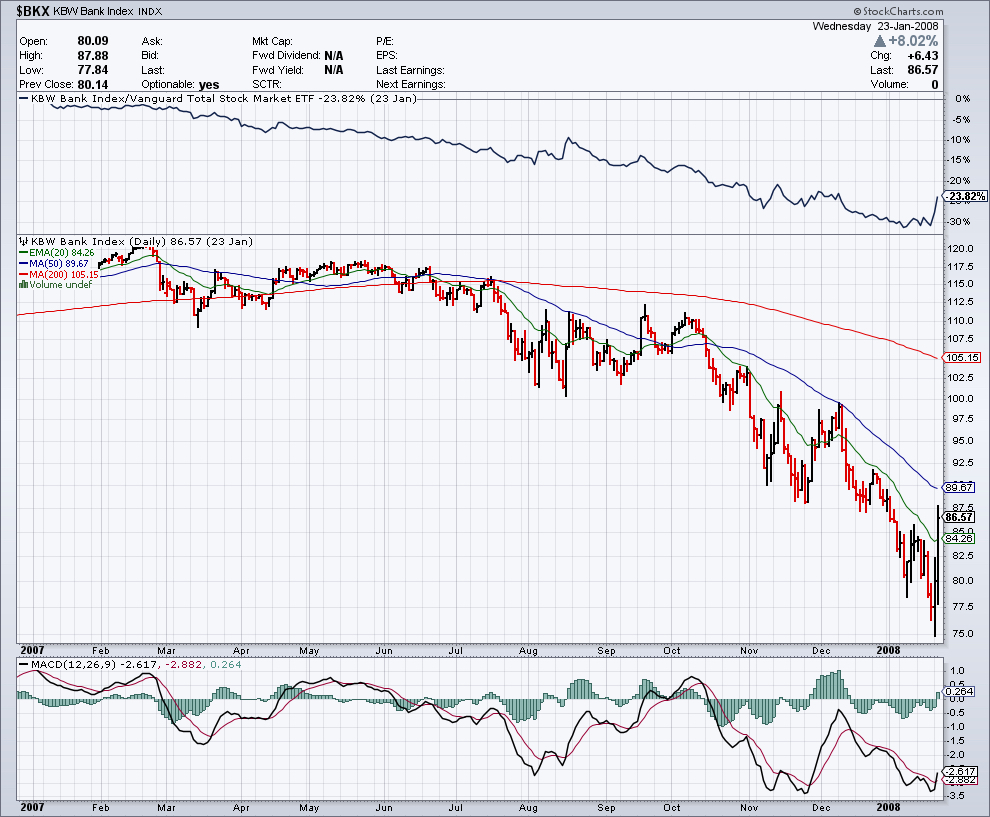Select the MA(200) red legend line marker

[24, 275]
